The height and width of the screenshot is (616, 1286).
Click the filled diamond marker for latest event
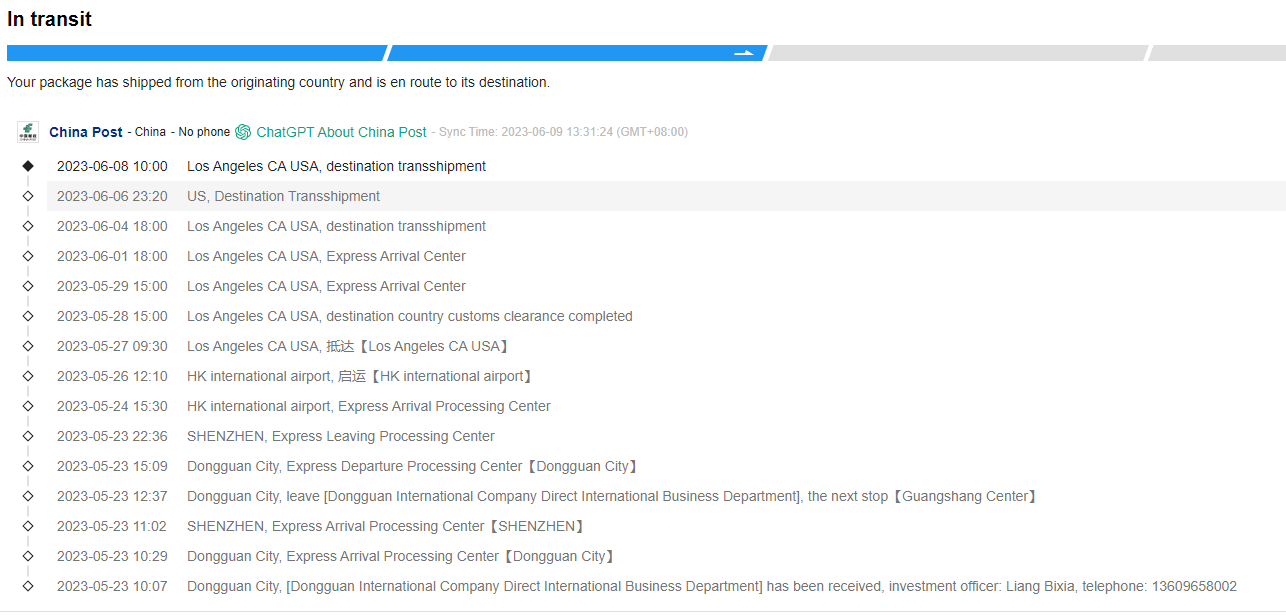[x=28, y=166]
